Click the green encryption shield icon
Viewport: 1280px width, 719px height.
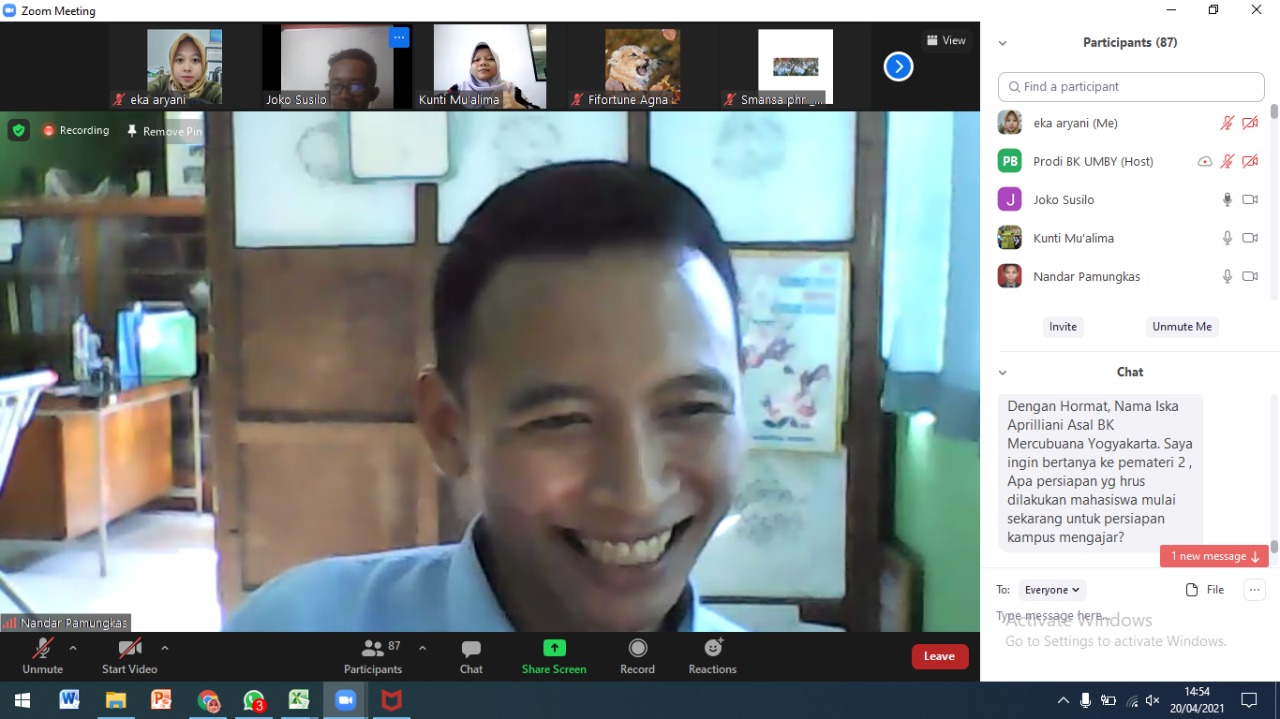18,130
